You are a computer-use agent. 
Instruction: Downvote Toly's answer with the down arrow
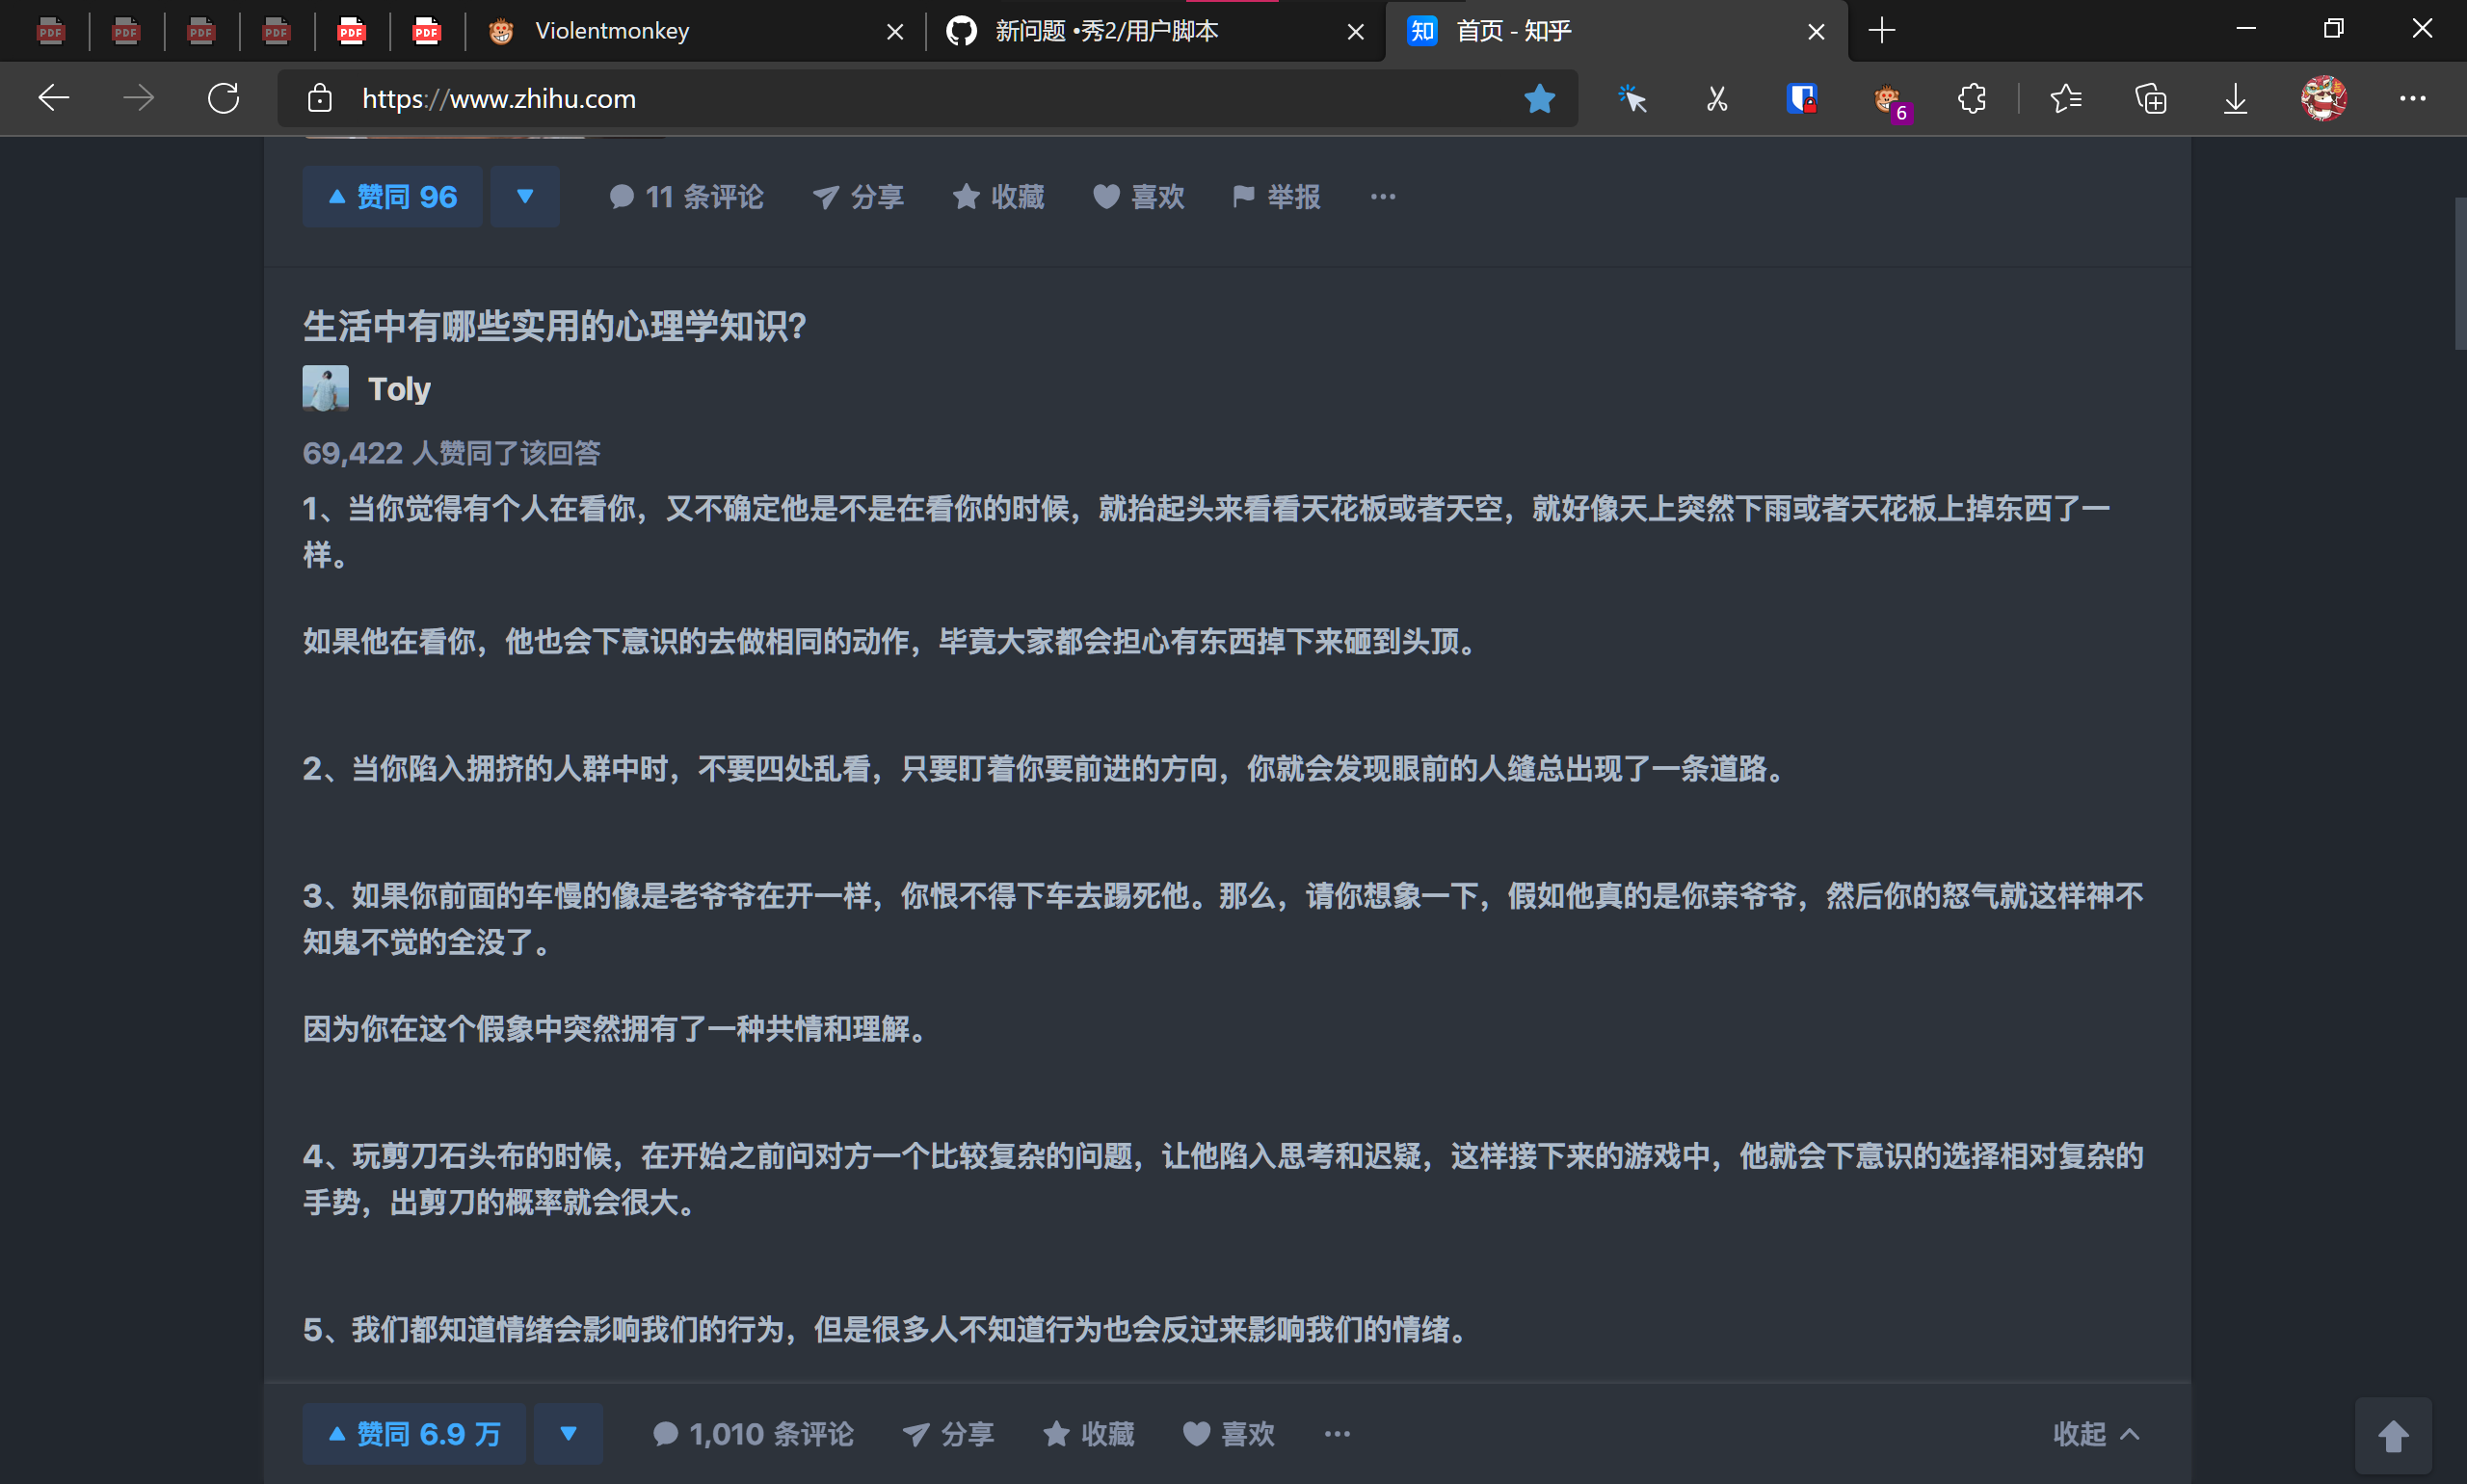(x=568, y=1433)
